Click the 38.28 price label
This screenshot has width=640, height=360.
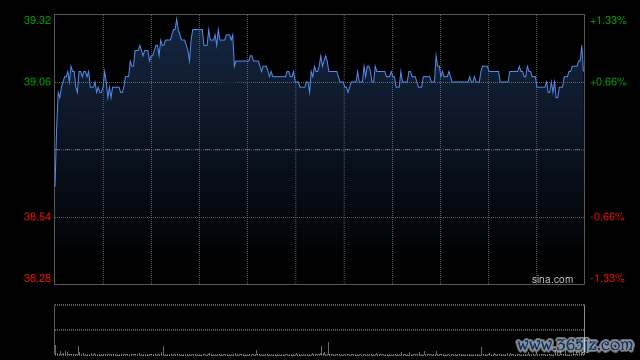[38, 278]
